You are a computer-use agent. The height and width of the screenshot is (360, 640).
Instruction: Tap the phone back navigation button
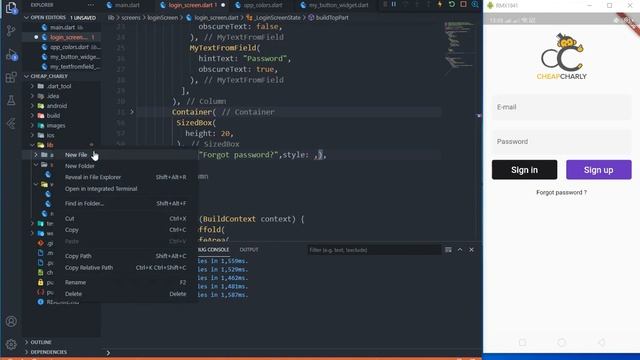click(601, 343)
